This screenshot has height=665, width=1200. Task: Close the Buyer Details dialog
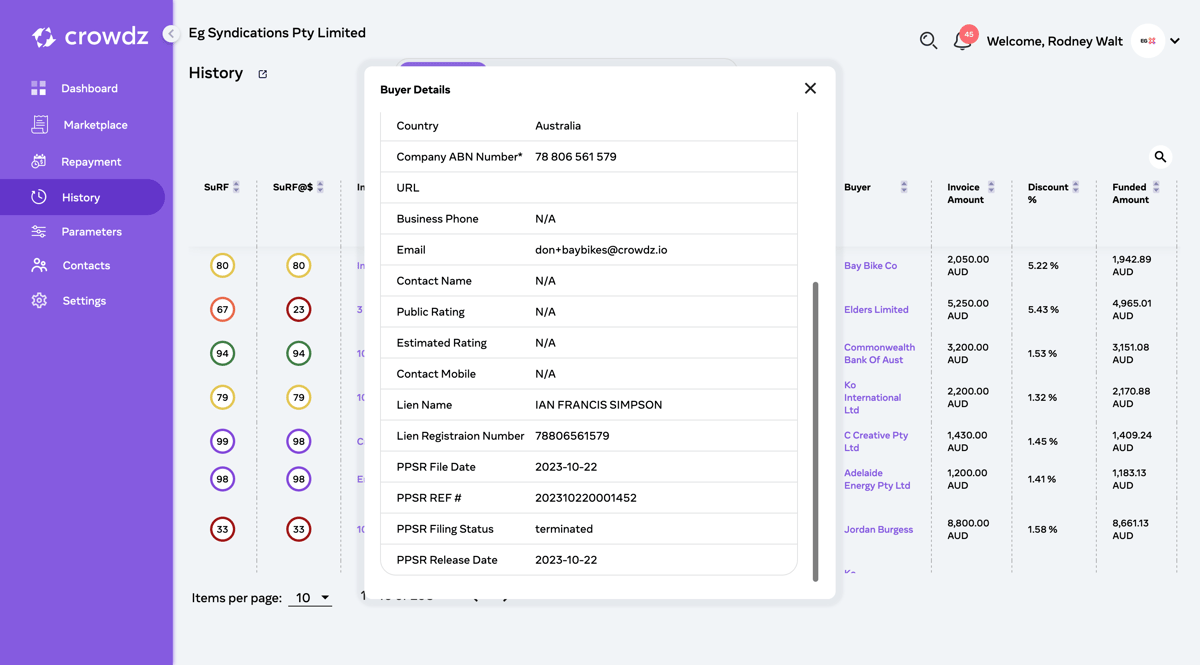coord(810,88)
